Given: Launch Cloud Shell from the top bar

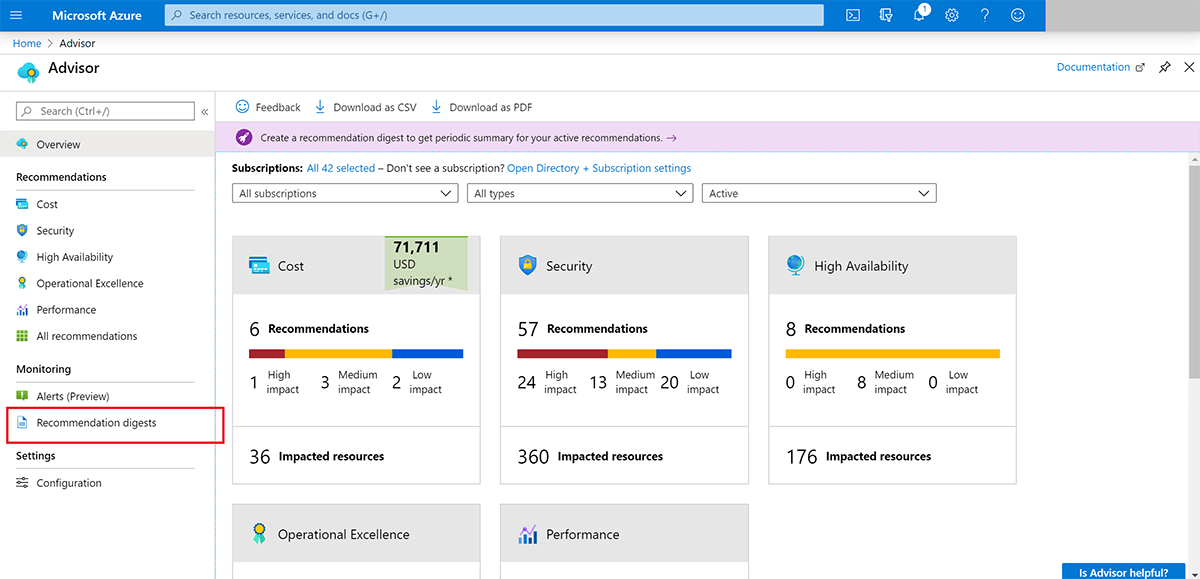Looking at the screenshot, I should pos(853,15).
